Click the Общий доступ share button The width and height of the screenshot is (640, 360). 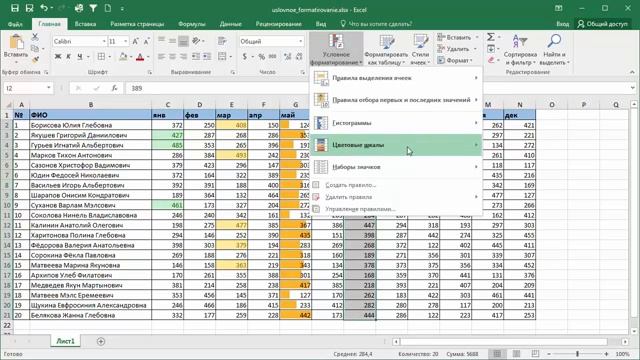tap(602, 24)
